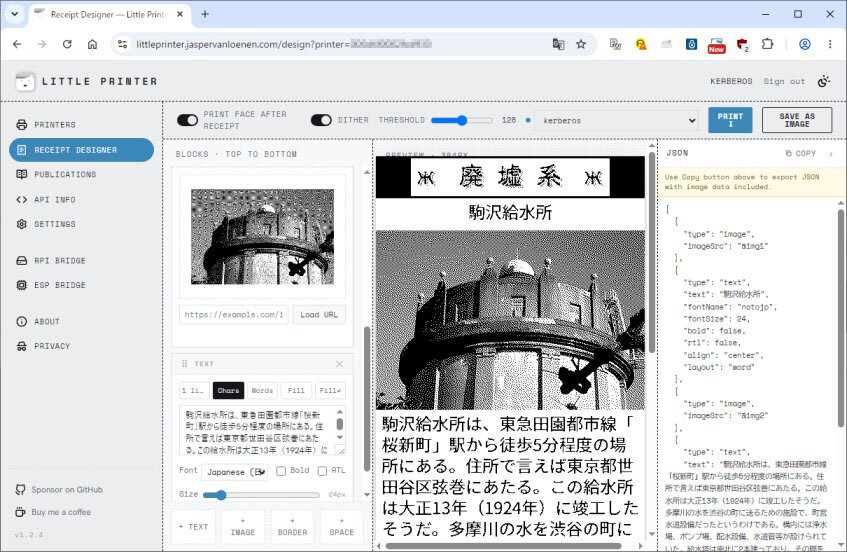Image resolution: width=847 pixels, height=552 pixels.
Task: Click the red shield extension icon
Action: 742,45
